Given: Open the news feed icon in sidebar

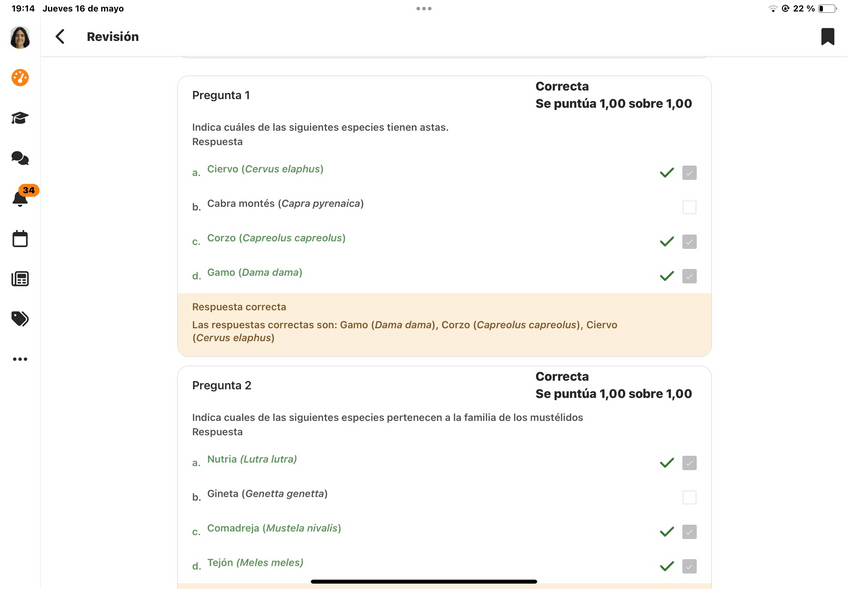Looking at the screenshot, I should point(20,279).
